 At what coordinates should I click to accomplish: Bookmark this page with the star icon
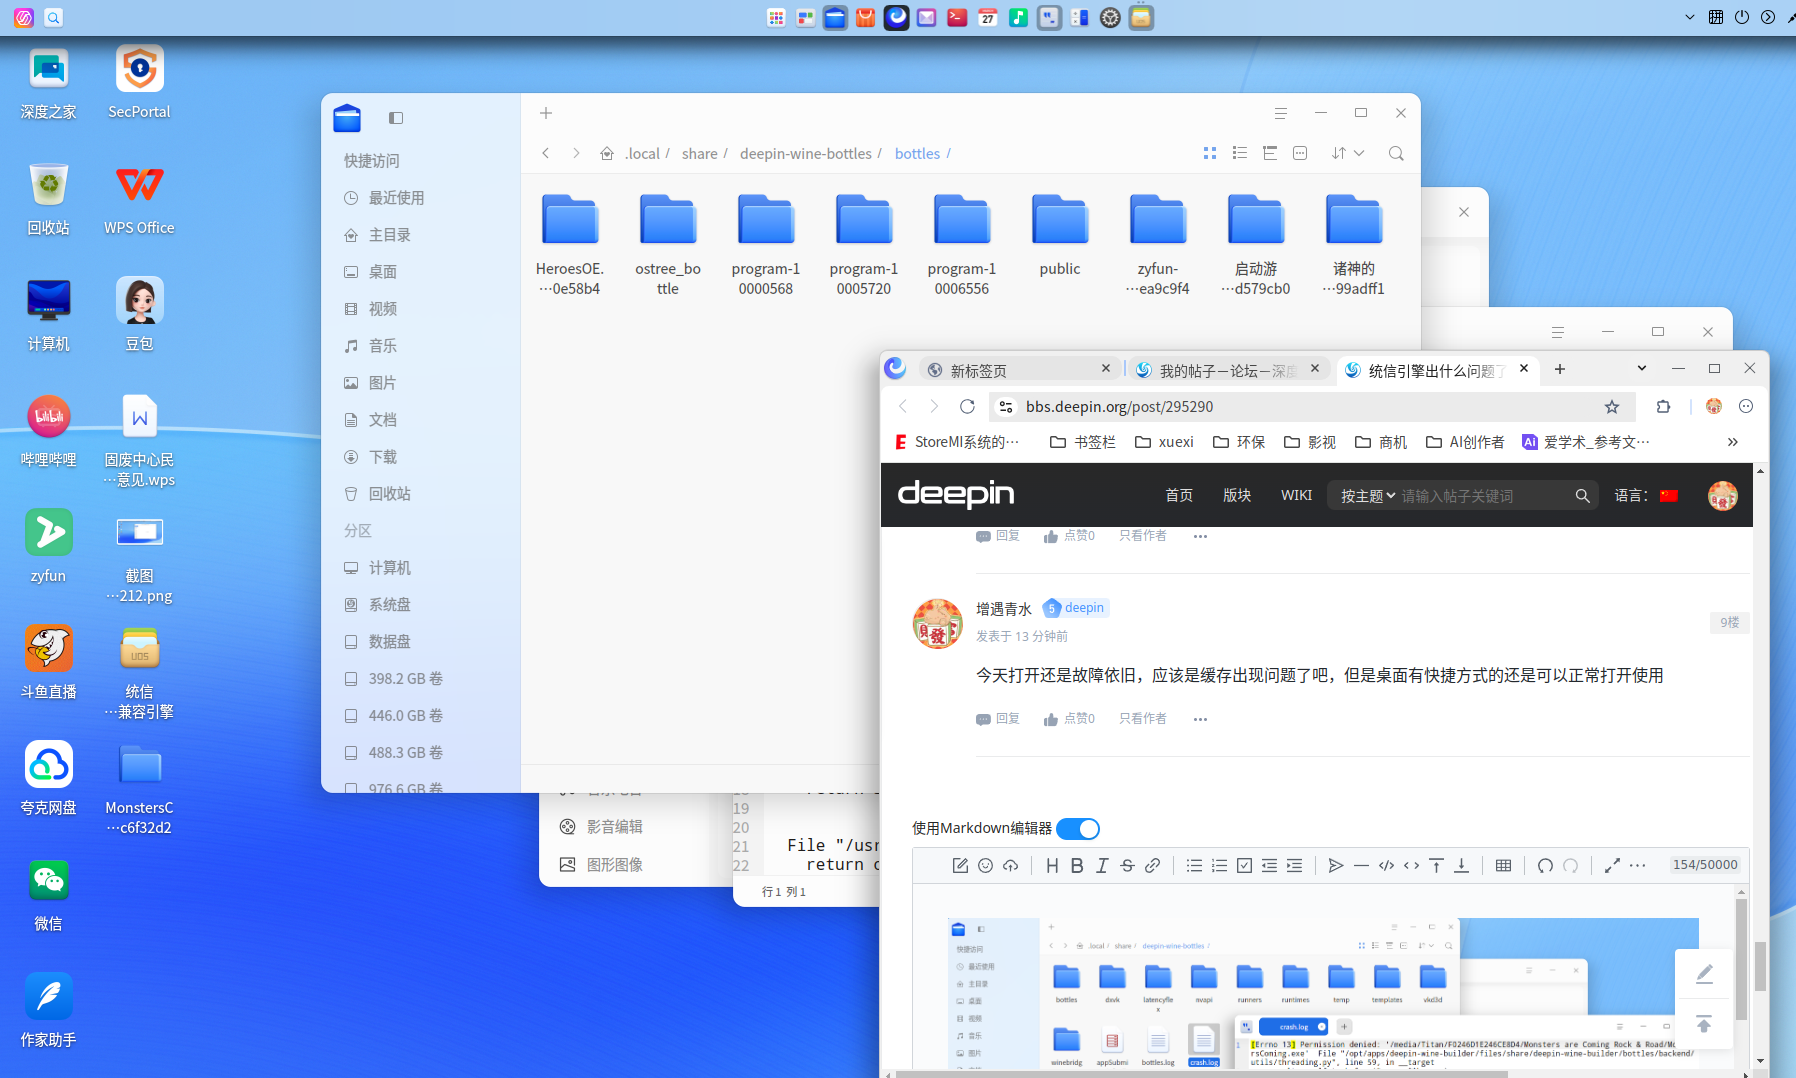coord(1611,407)
